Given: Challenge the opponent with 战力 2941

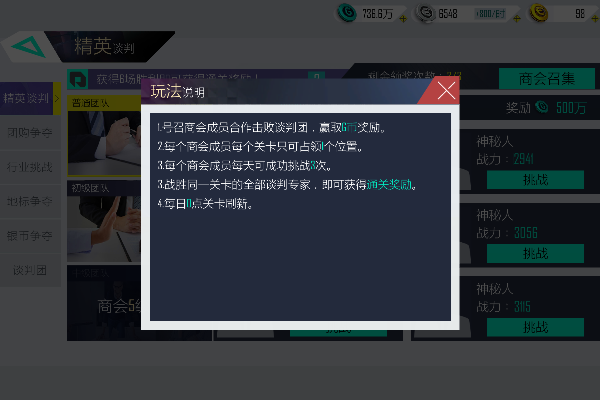Looking at the screenshot, I should 535,180.
